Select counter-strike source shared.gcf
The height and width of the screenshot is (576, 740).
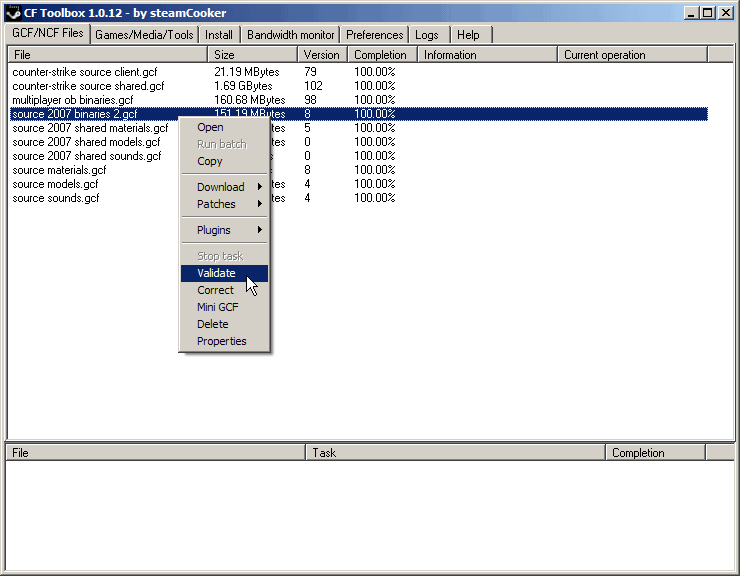point(88,86)
